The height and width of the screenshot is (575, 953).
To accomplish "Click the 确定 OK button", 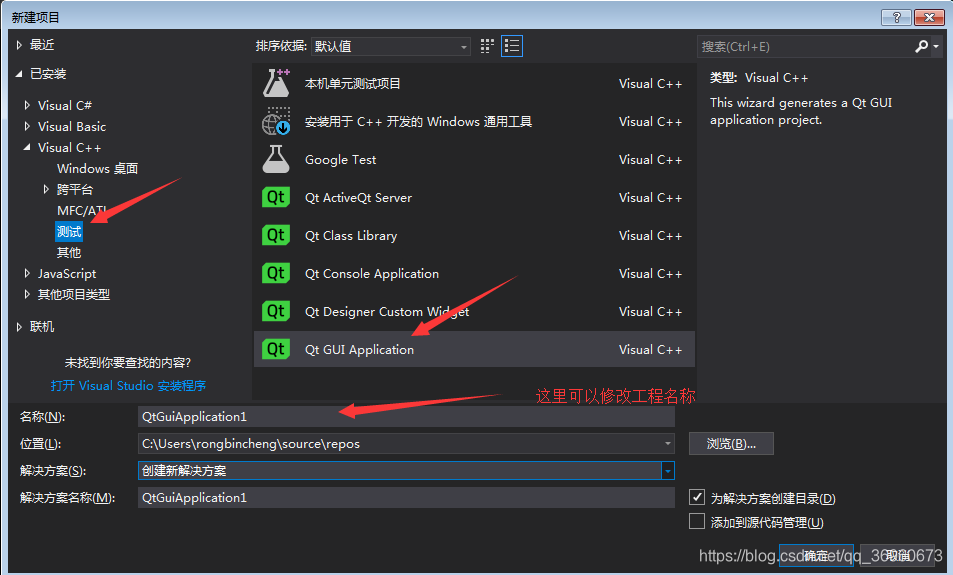I will (x=816, y=556).
